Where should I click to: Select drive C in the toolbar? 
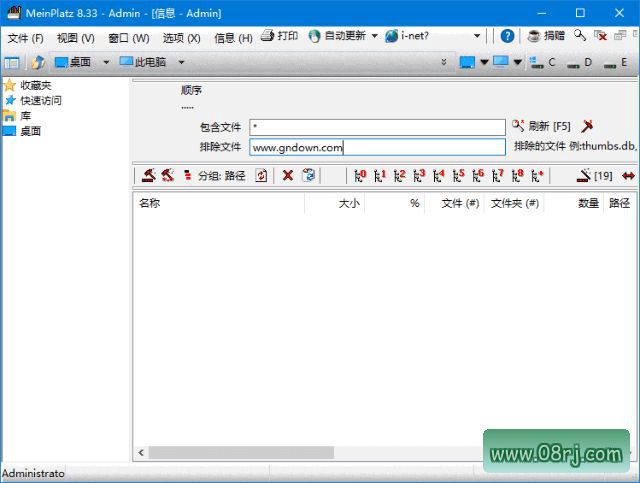542,62
